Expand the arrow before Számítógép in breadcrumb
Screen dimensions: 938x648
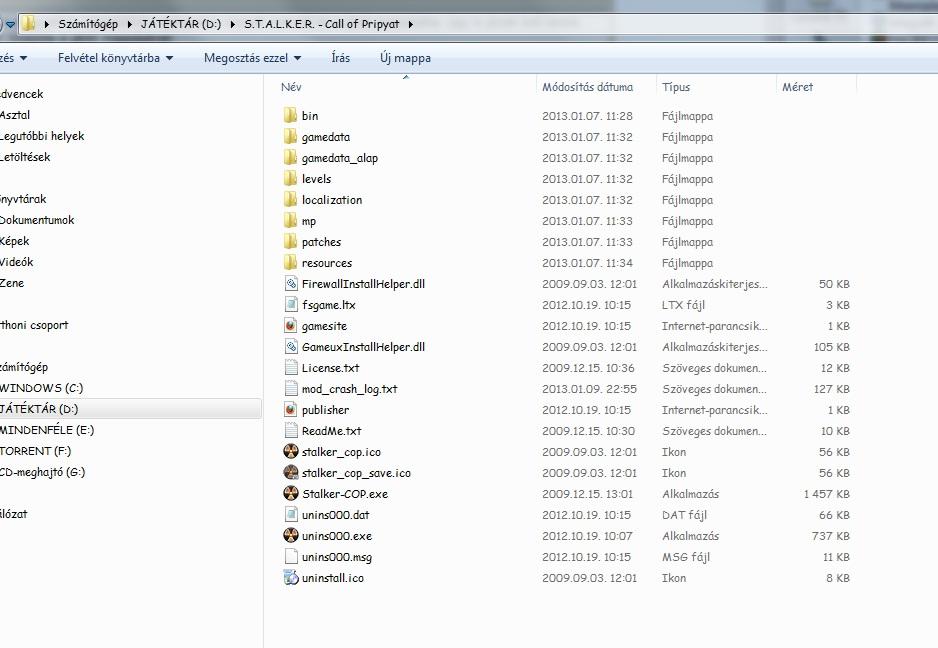47,25
